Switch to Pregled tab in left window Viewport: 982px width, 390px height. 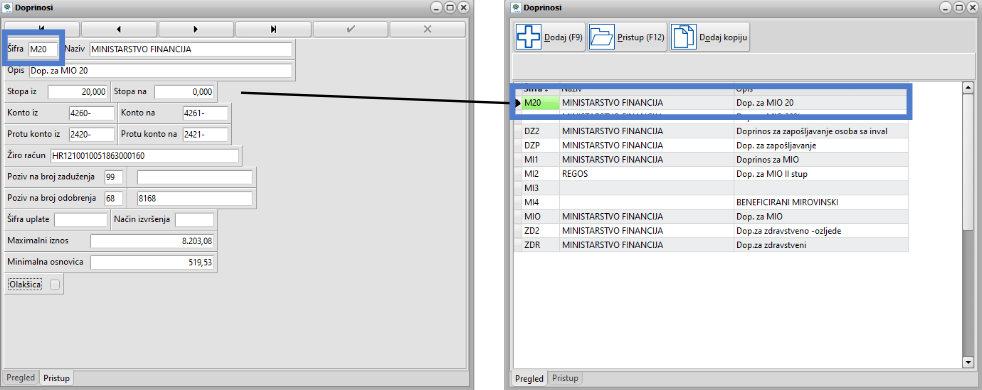(x=20, y=378)
